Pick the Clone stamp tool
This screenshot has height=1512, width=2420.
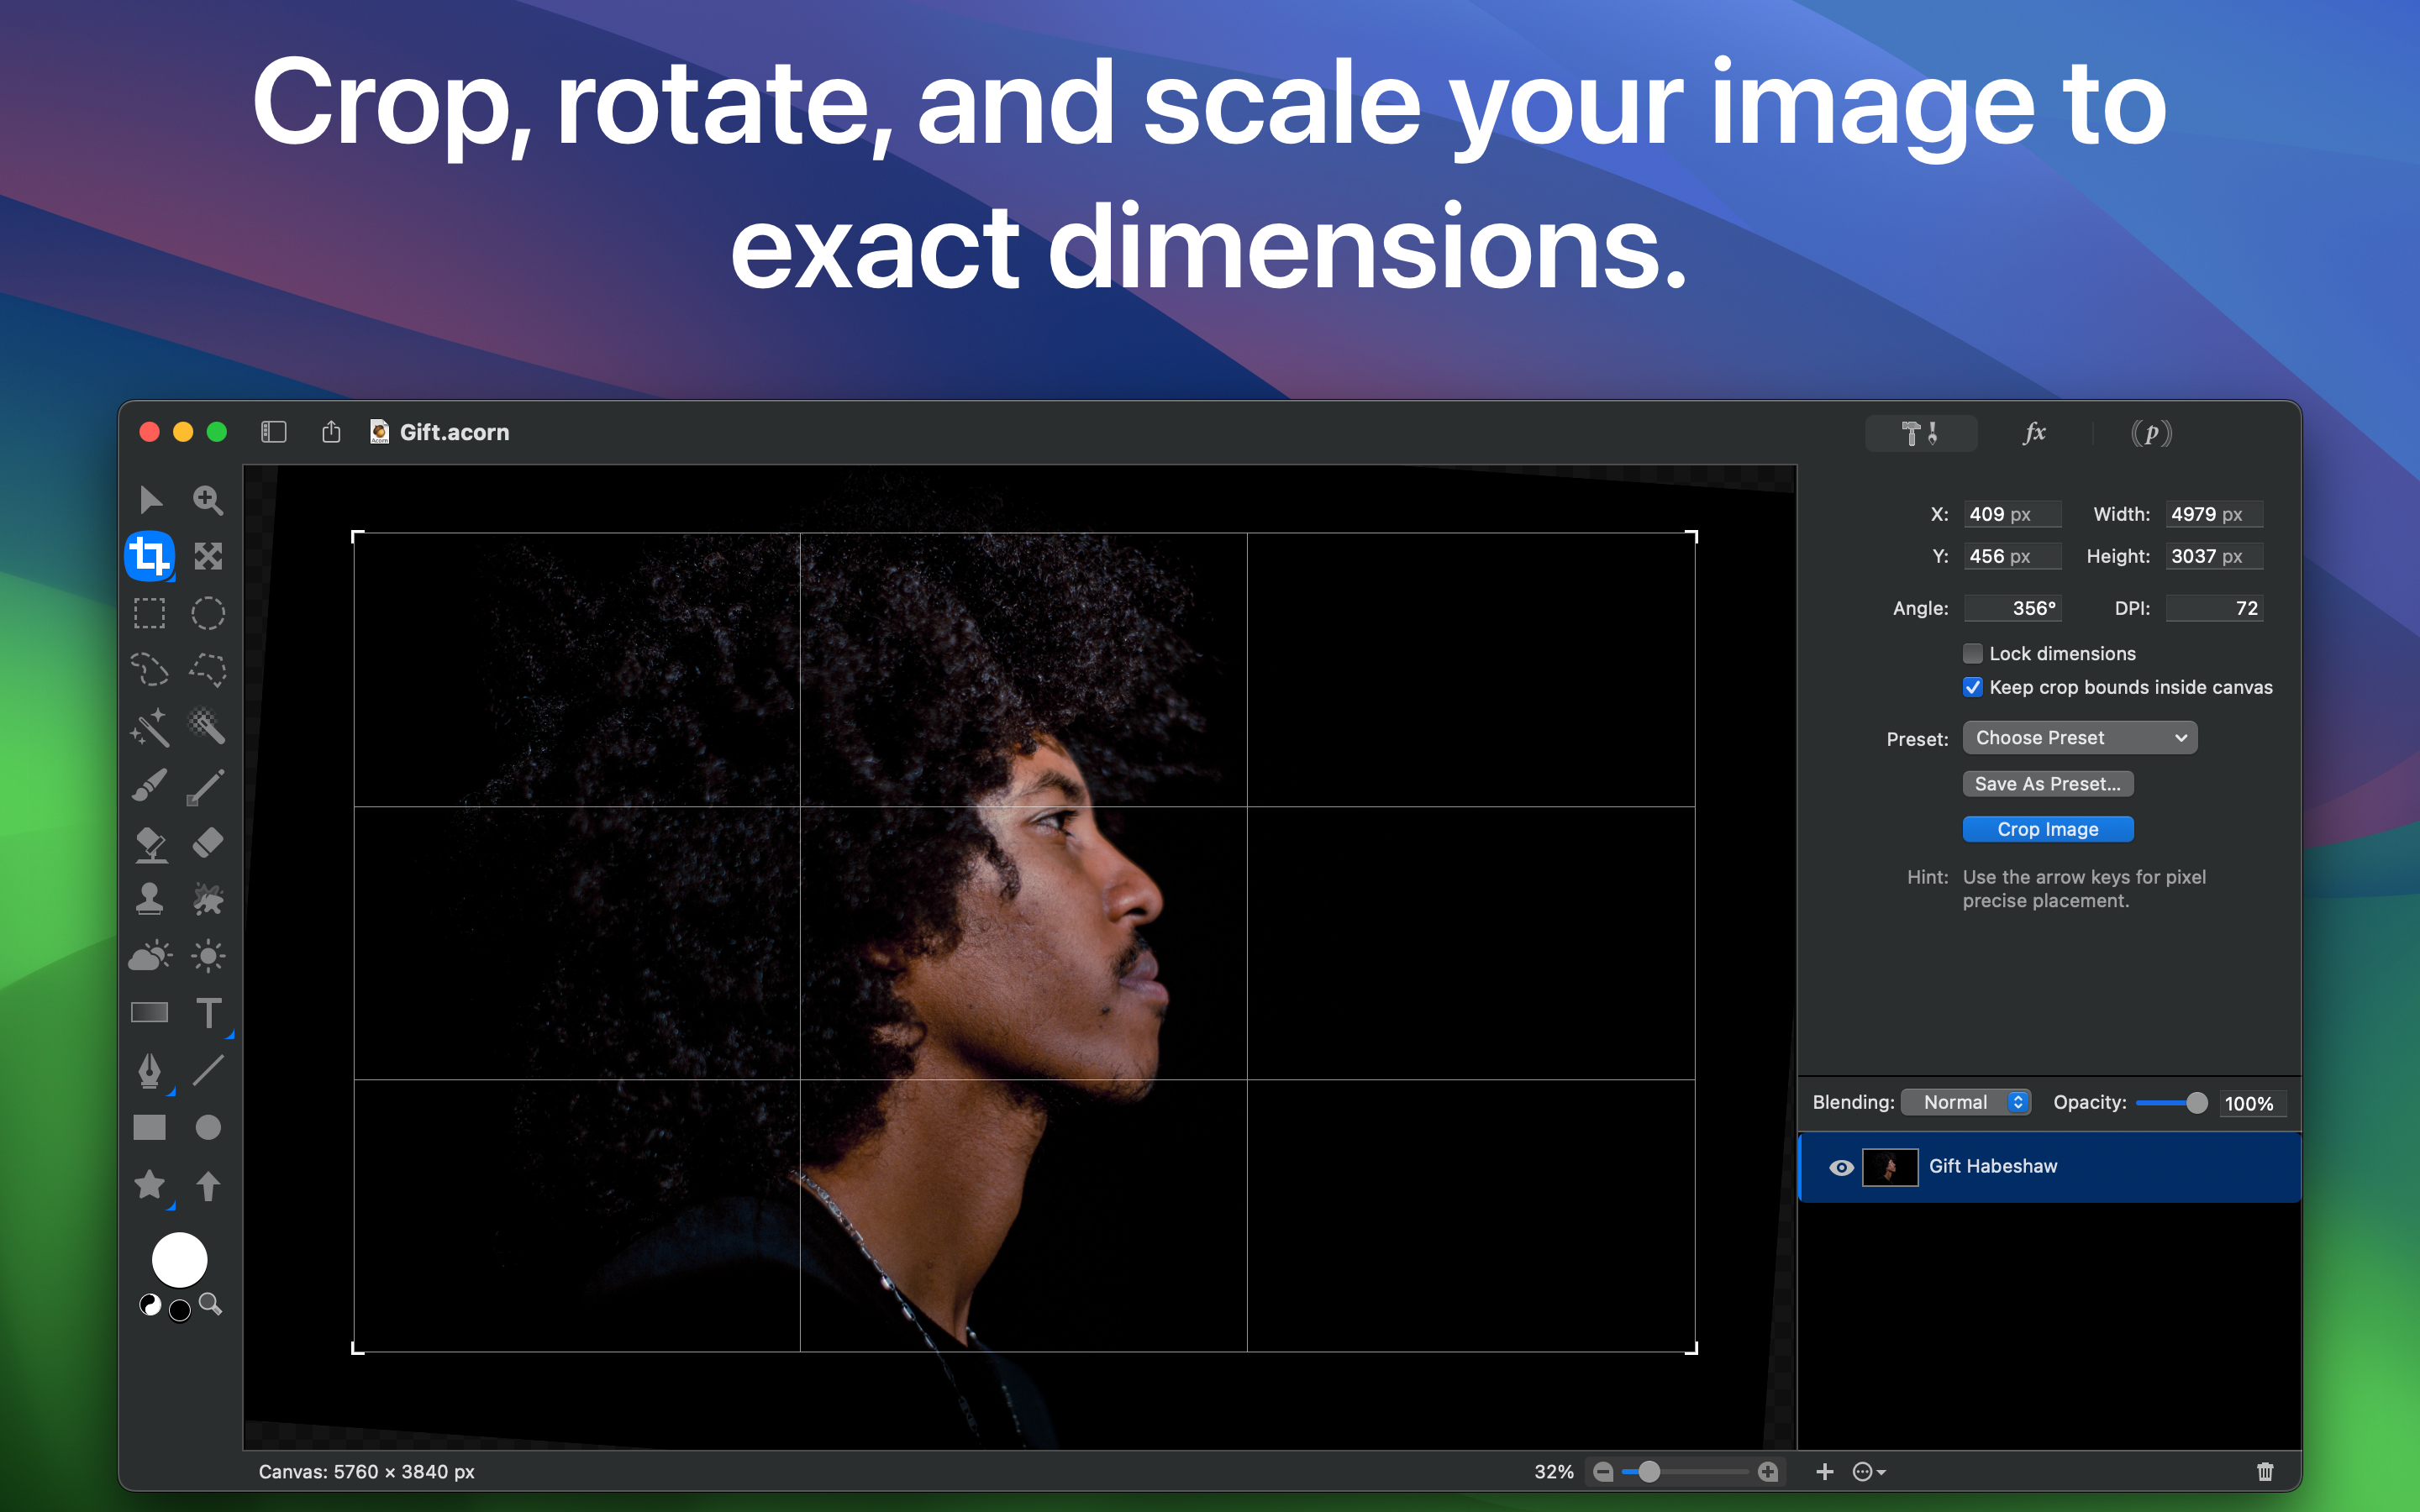150,899
